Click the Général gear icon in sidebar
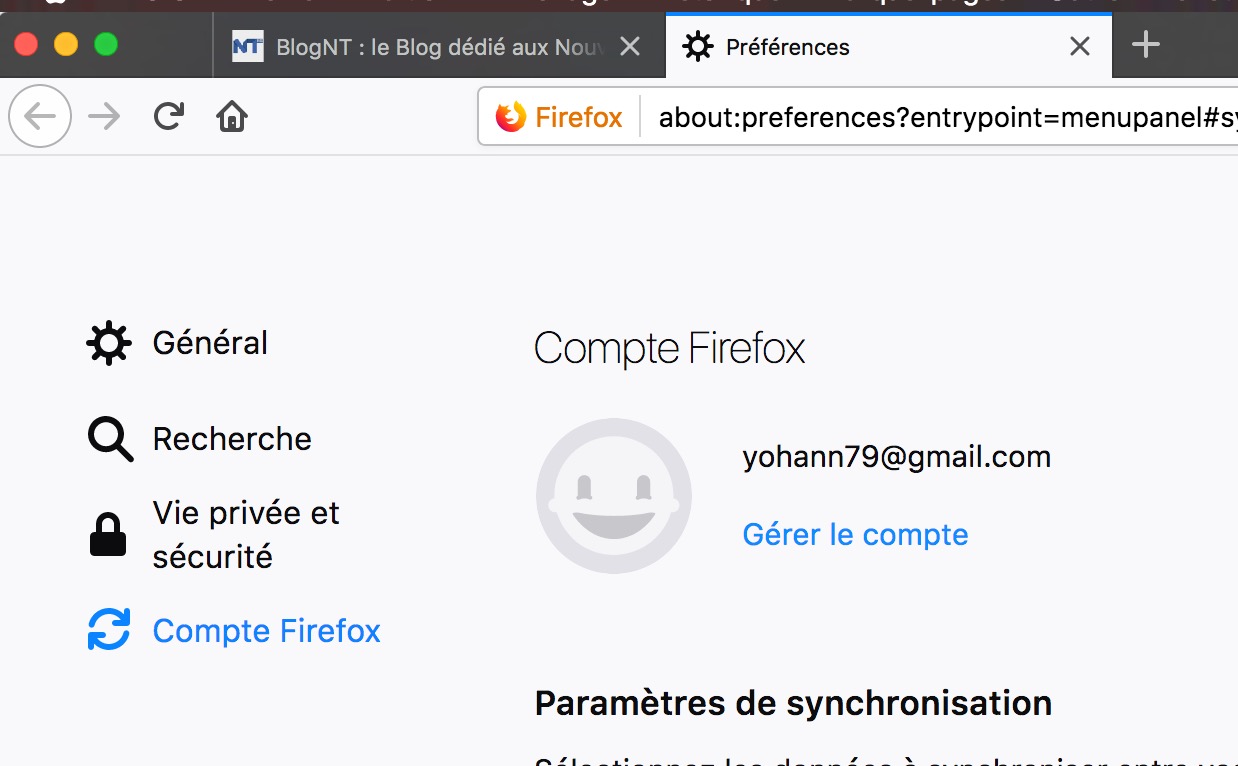 pos(109,343)
